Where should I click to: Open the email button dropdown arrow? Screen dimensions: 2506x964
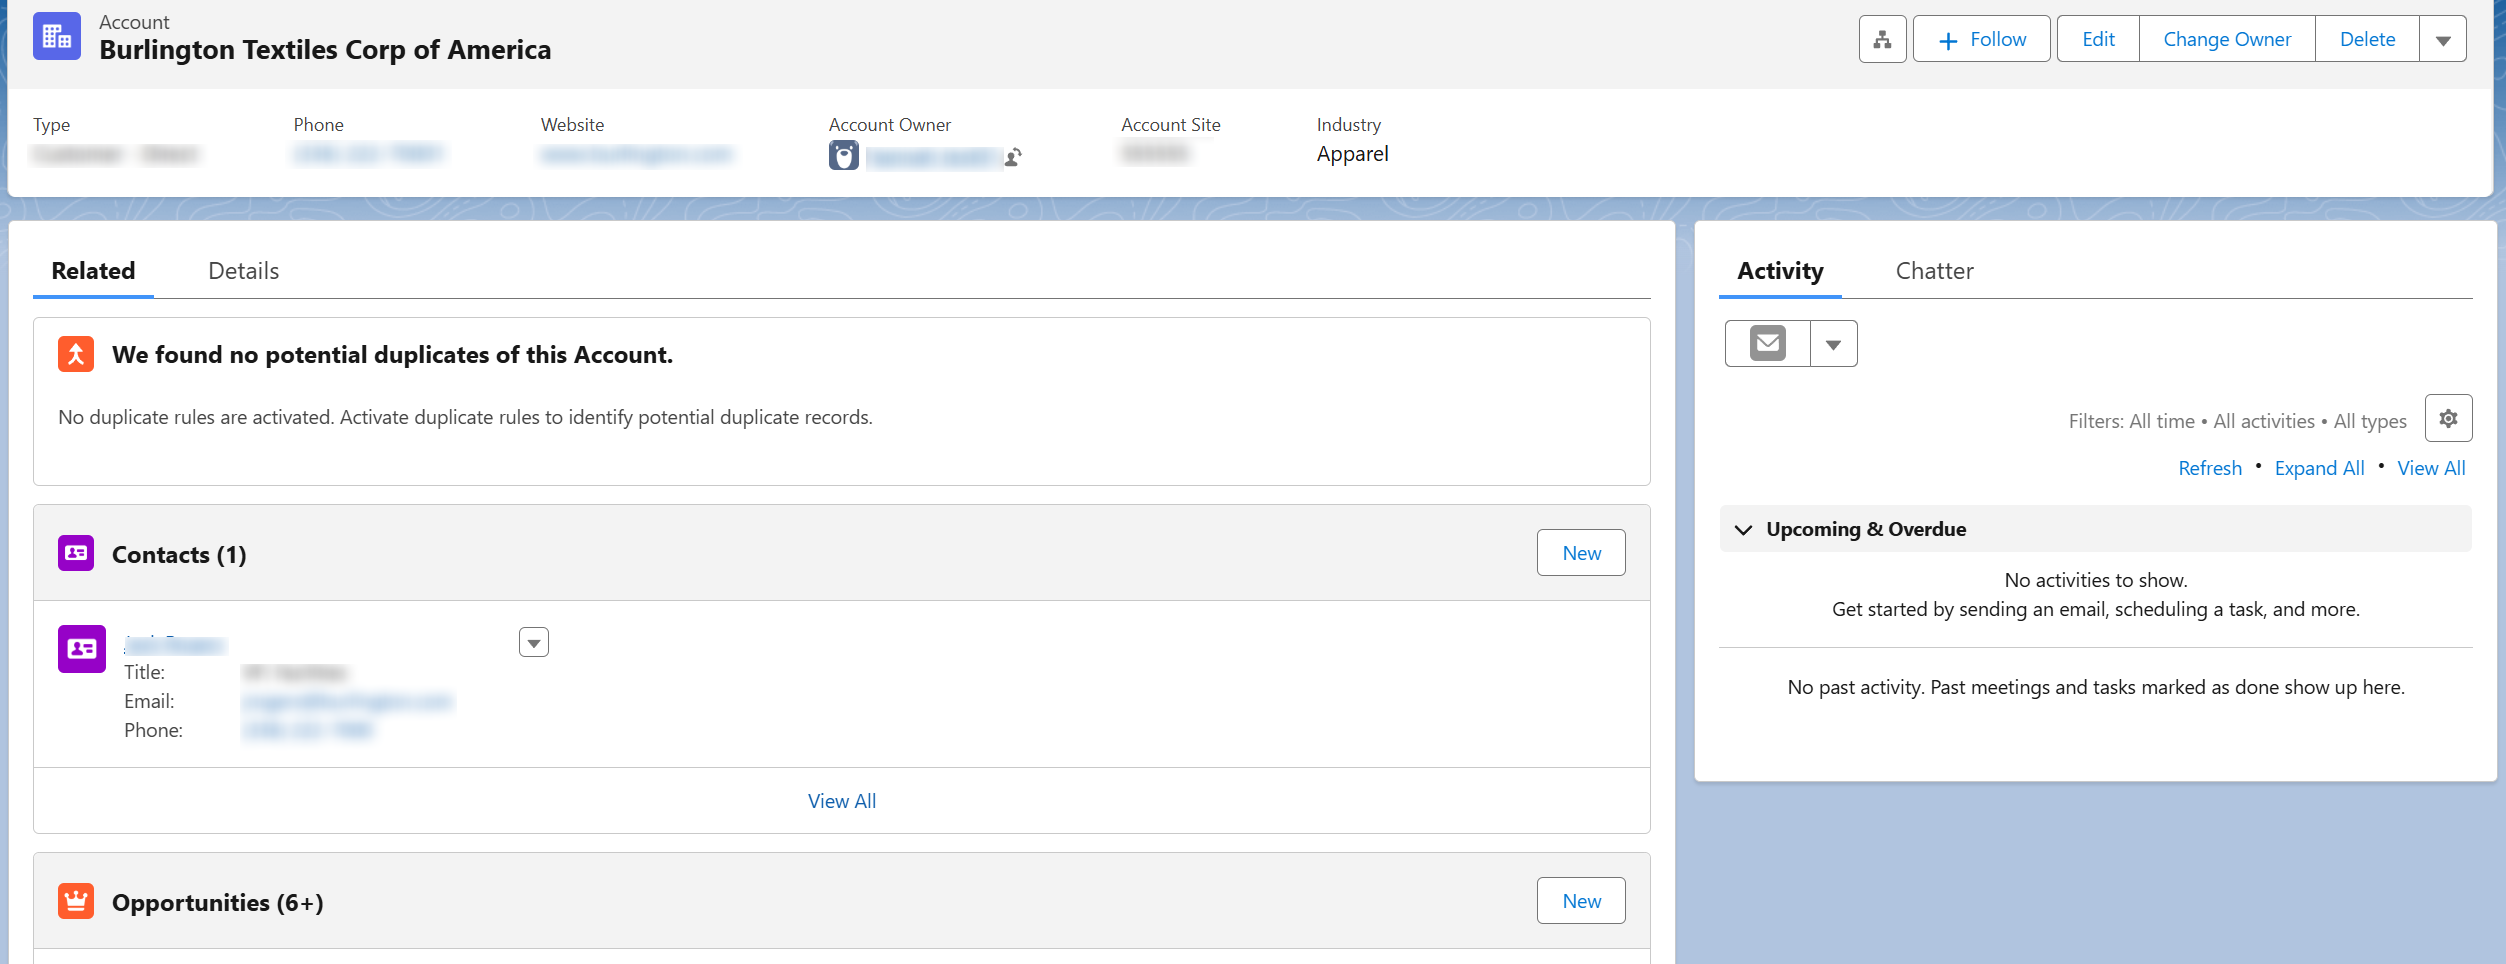click(x=1834, y=343)
